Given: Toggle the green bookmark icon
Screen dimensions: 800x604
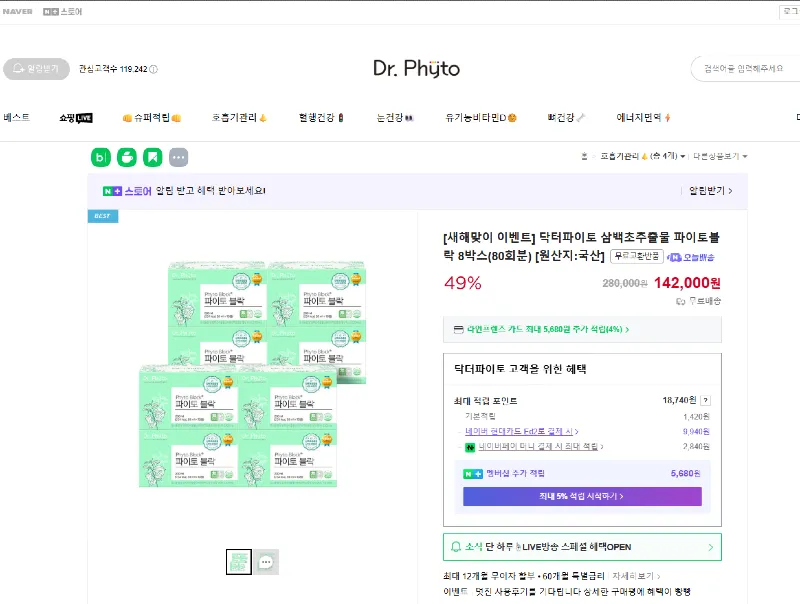Looking at the screenshot, I should 152,157.
